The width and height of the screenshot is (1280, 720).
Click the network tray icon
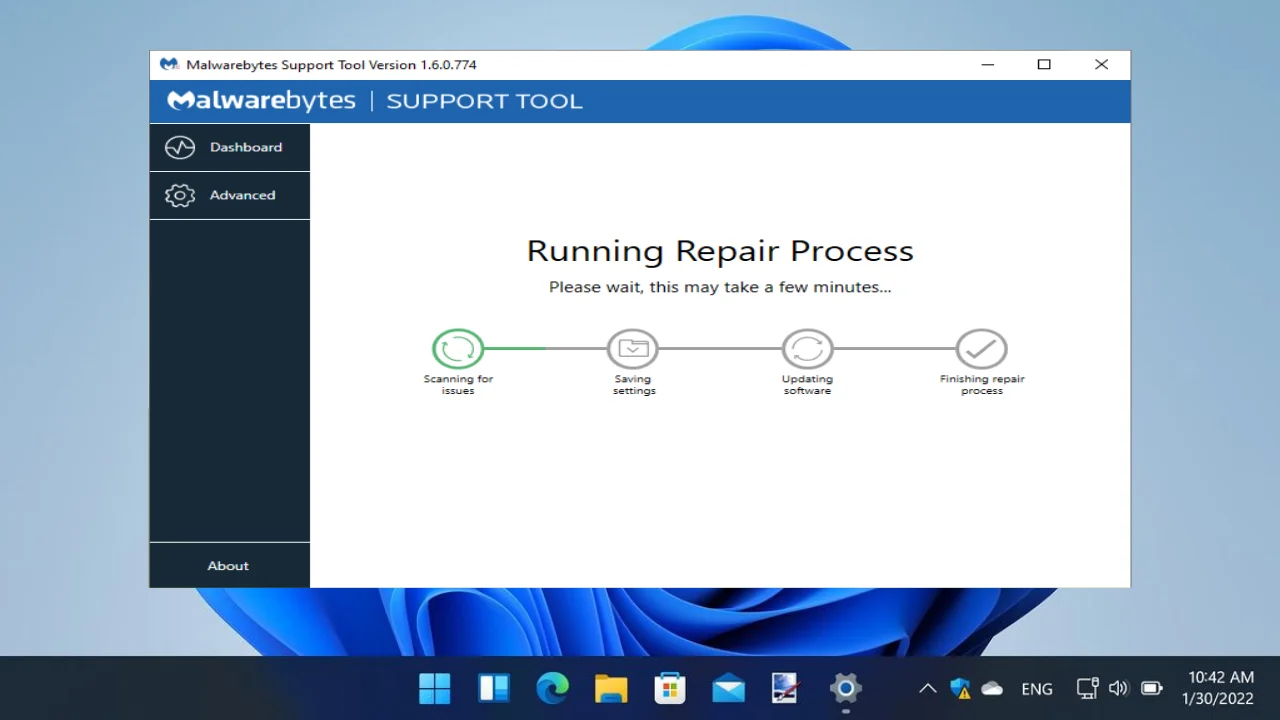click(x=1087, y=688)
